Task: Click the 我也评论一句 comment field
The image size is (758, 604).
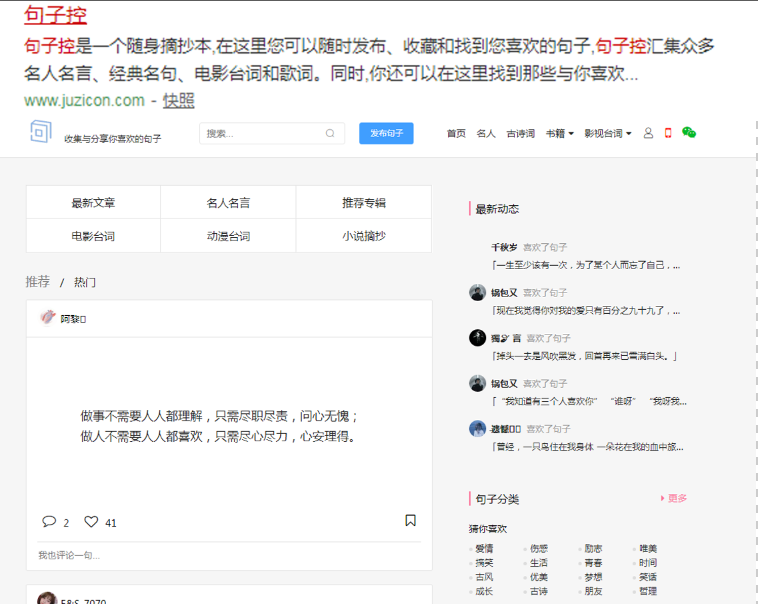Action: [x=229, y=555]
